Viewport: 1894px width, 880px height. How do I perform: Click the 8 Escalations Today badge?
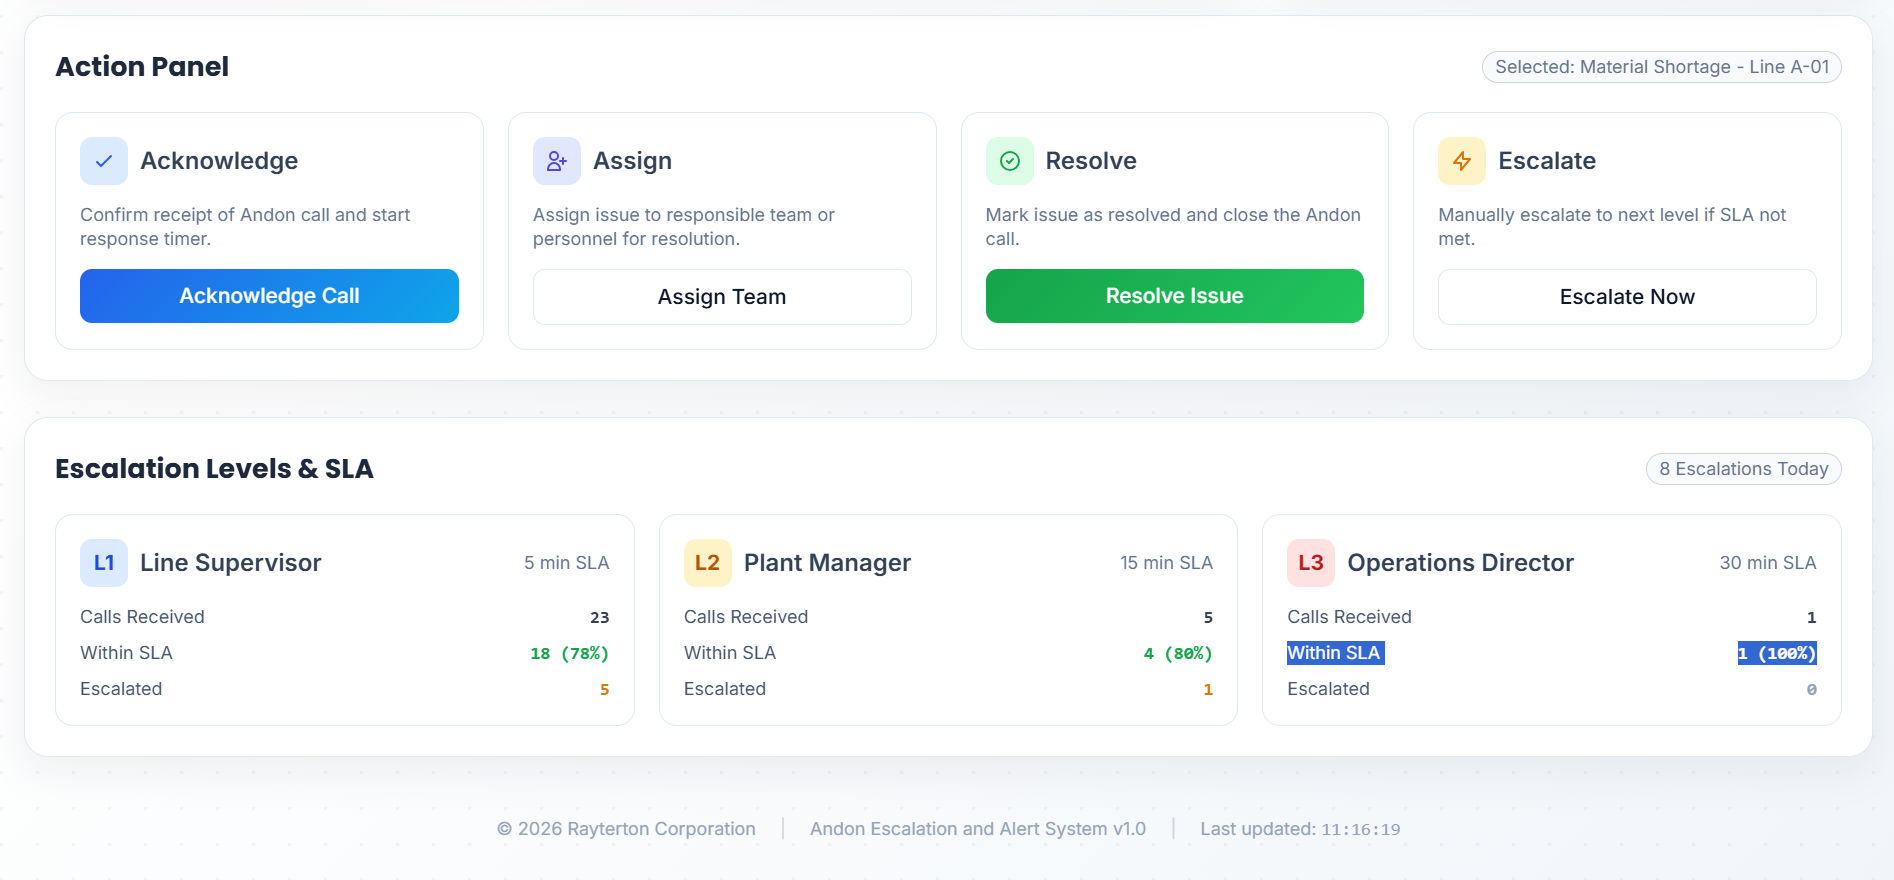(1743, 469)
